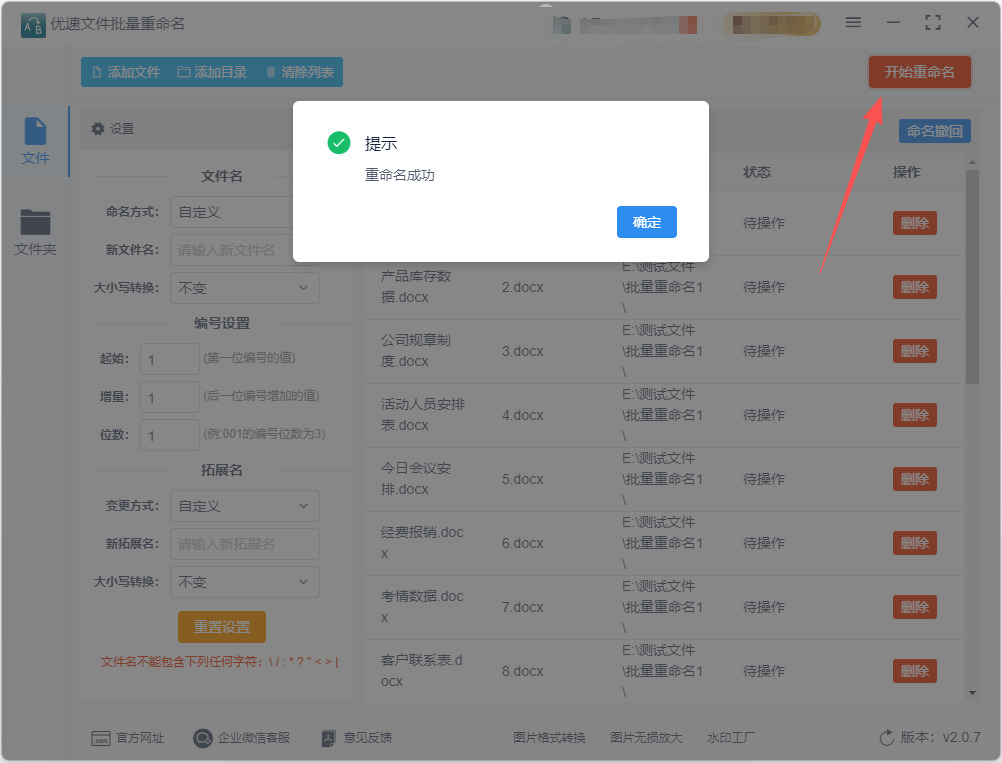This screenshot has height=763, width=1002.
Task: Click the 状态 column header
Action: (757, 172)
